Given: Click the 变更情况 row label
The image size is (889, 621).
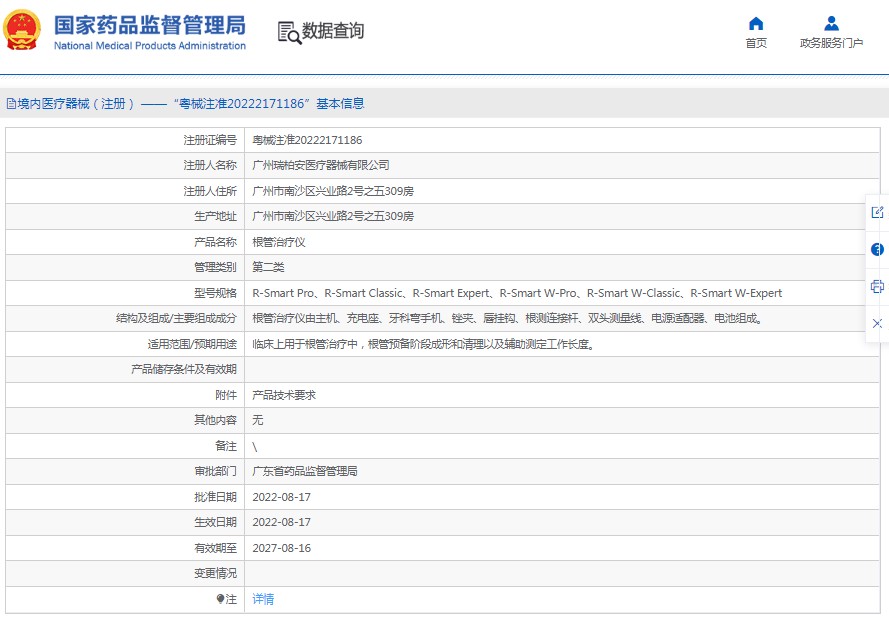Looking at the screenshot, I should point(215,573).
